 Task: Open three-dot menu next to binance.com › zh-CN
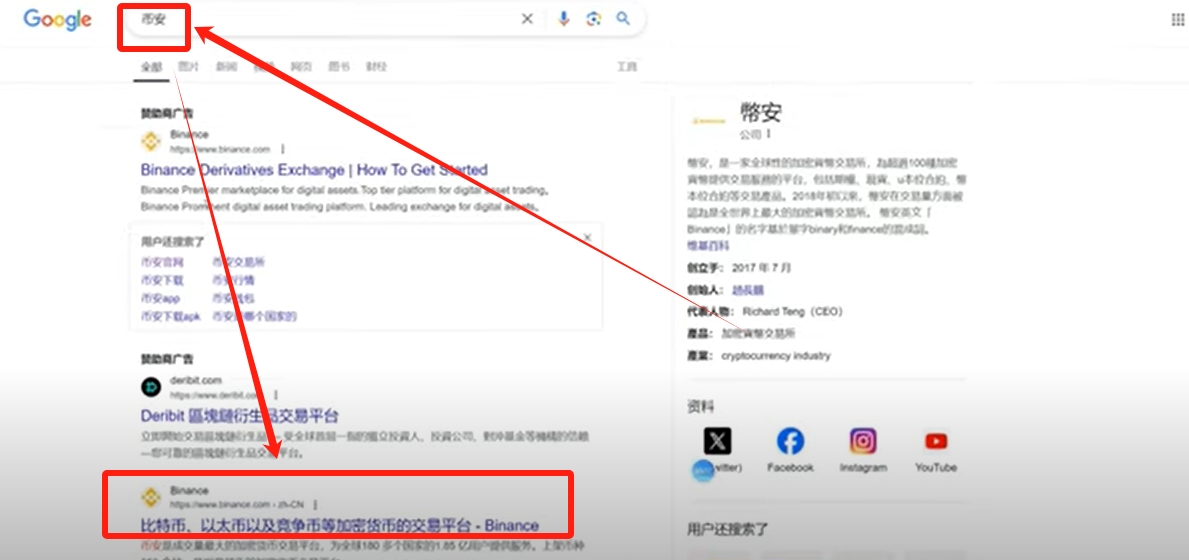point(315,504)
